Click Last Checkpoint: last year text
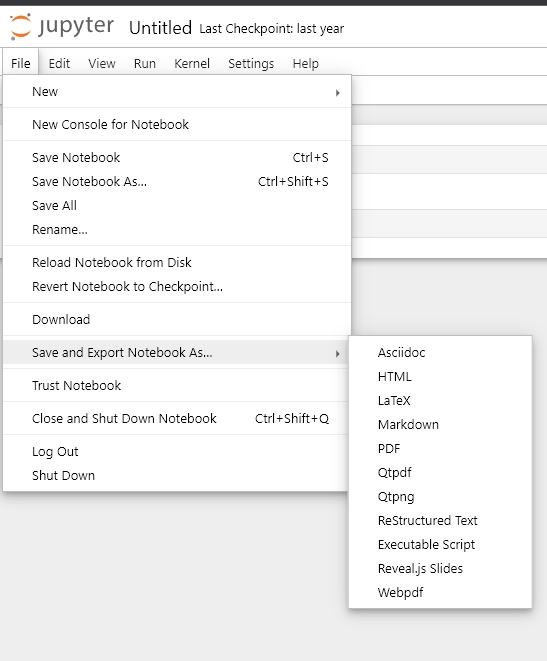This screenshot has height=661, width=547. point(271,29)
